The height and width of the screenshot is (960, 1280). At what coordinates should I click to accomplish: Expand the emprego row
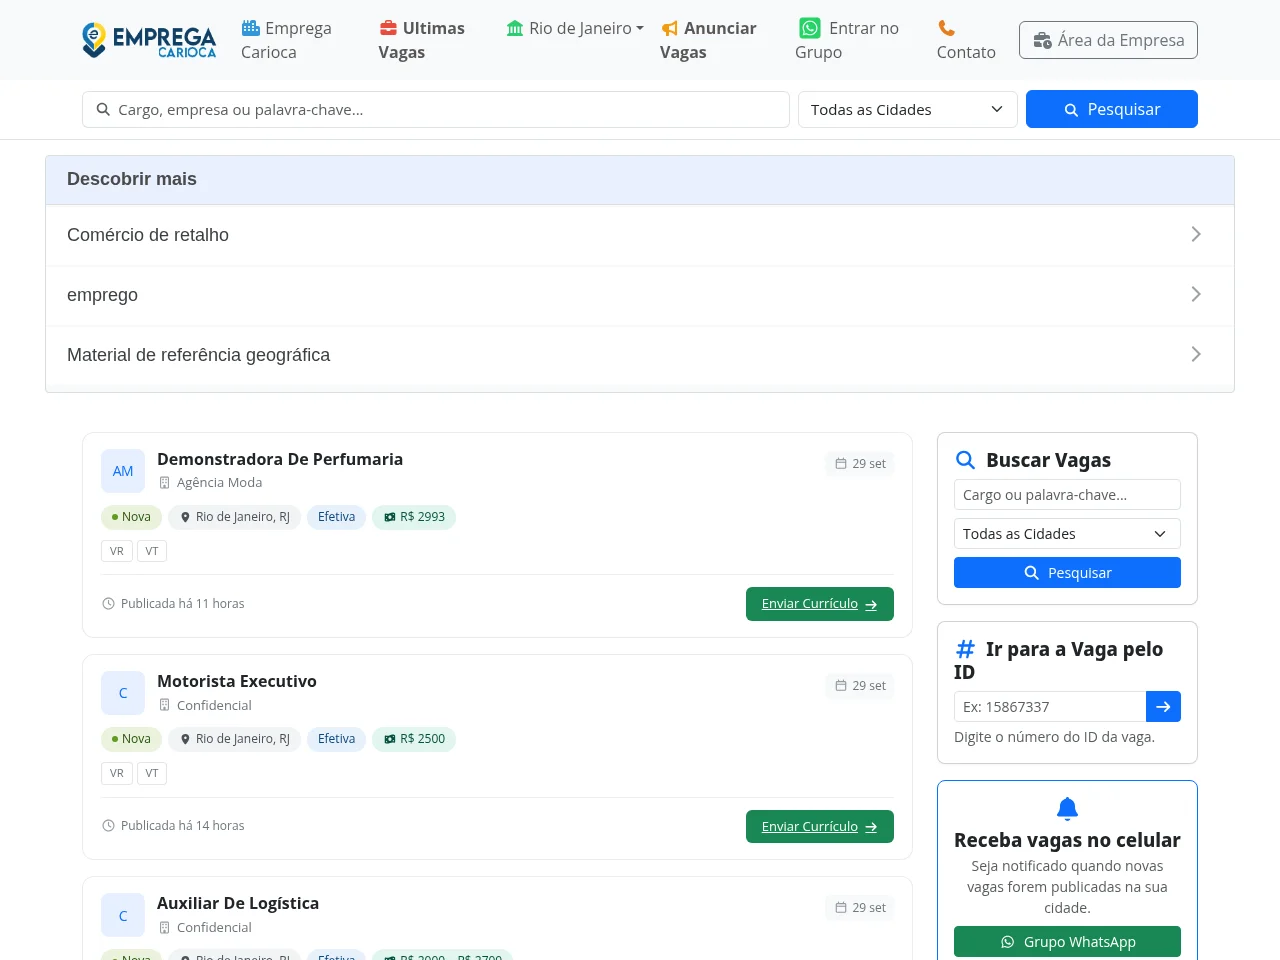tap(640, 295)
